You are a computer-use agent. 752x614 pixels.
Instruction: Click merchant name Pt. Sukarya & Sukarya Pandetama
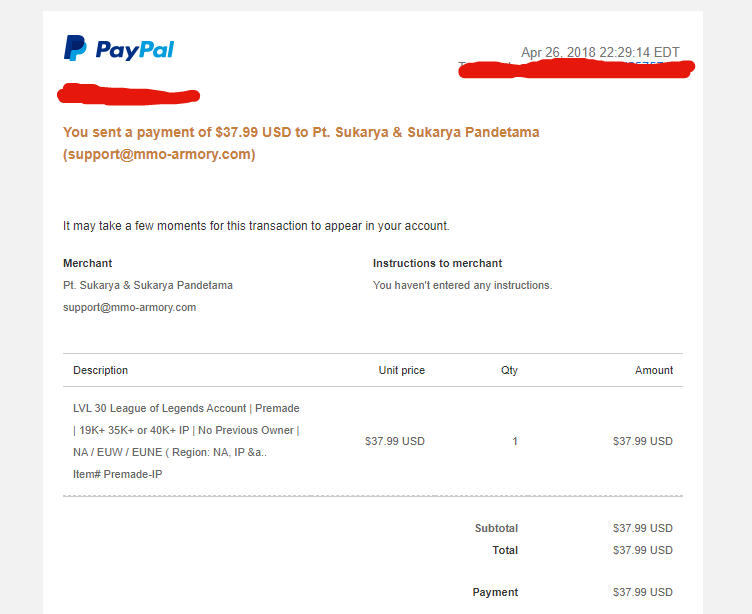click(x=148, y=285)
